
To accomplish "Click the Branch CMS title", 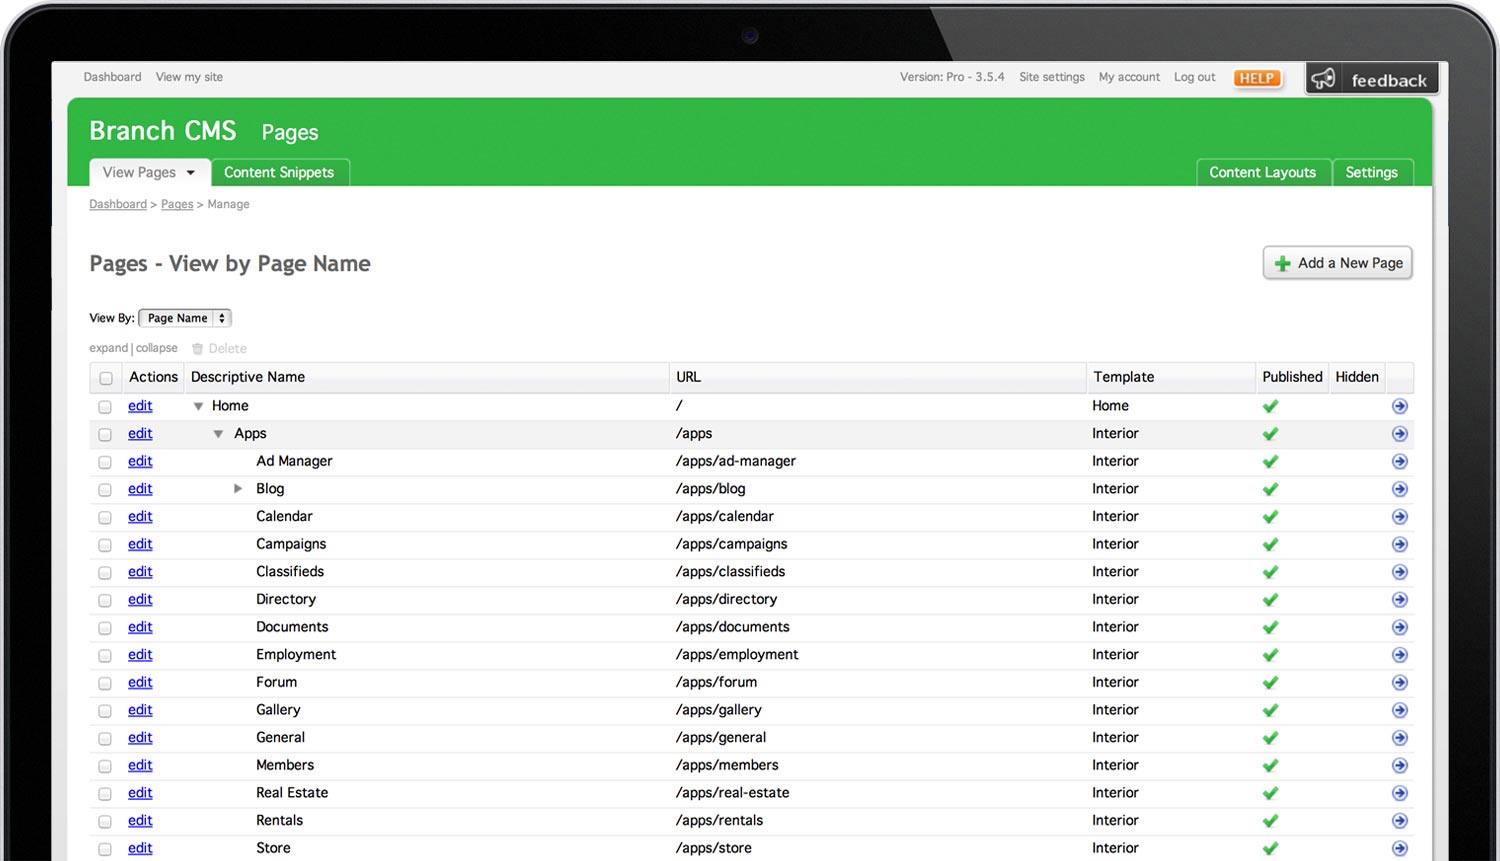I will point(163,131).
